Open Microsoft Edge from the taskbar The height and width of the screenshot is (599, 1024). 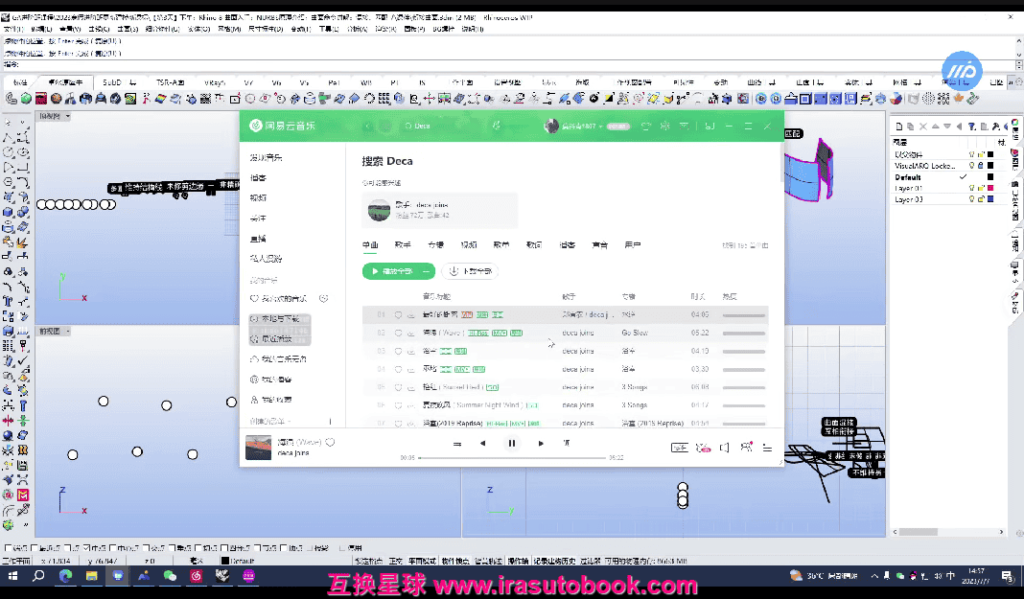[65, 576]
